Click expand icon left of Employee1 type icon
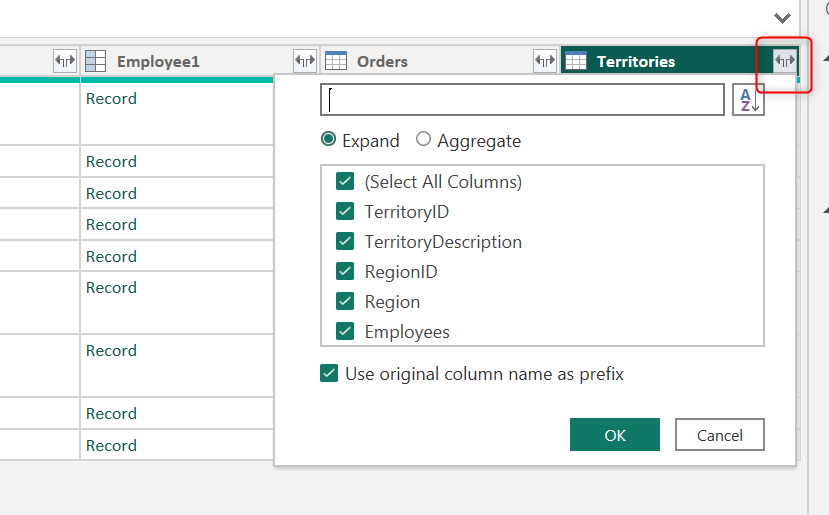This screenshot has height=515, width=829. (x=65, y=61)
